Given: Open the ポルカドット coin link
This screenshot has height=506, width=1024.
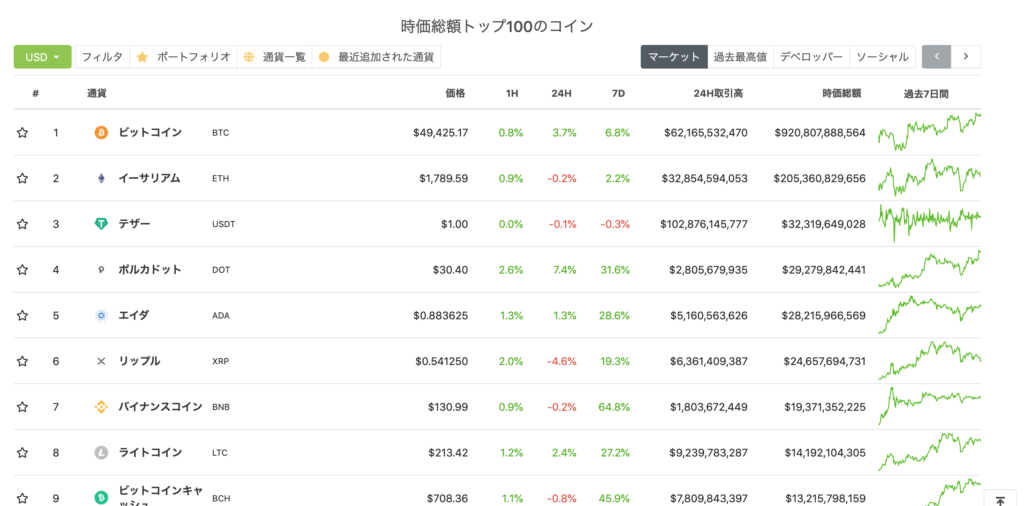Looking at the screenshot, I should [x=150, y=270].
